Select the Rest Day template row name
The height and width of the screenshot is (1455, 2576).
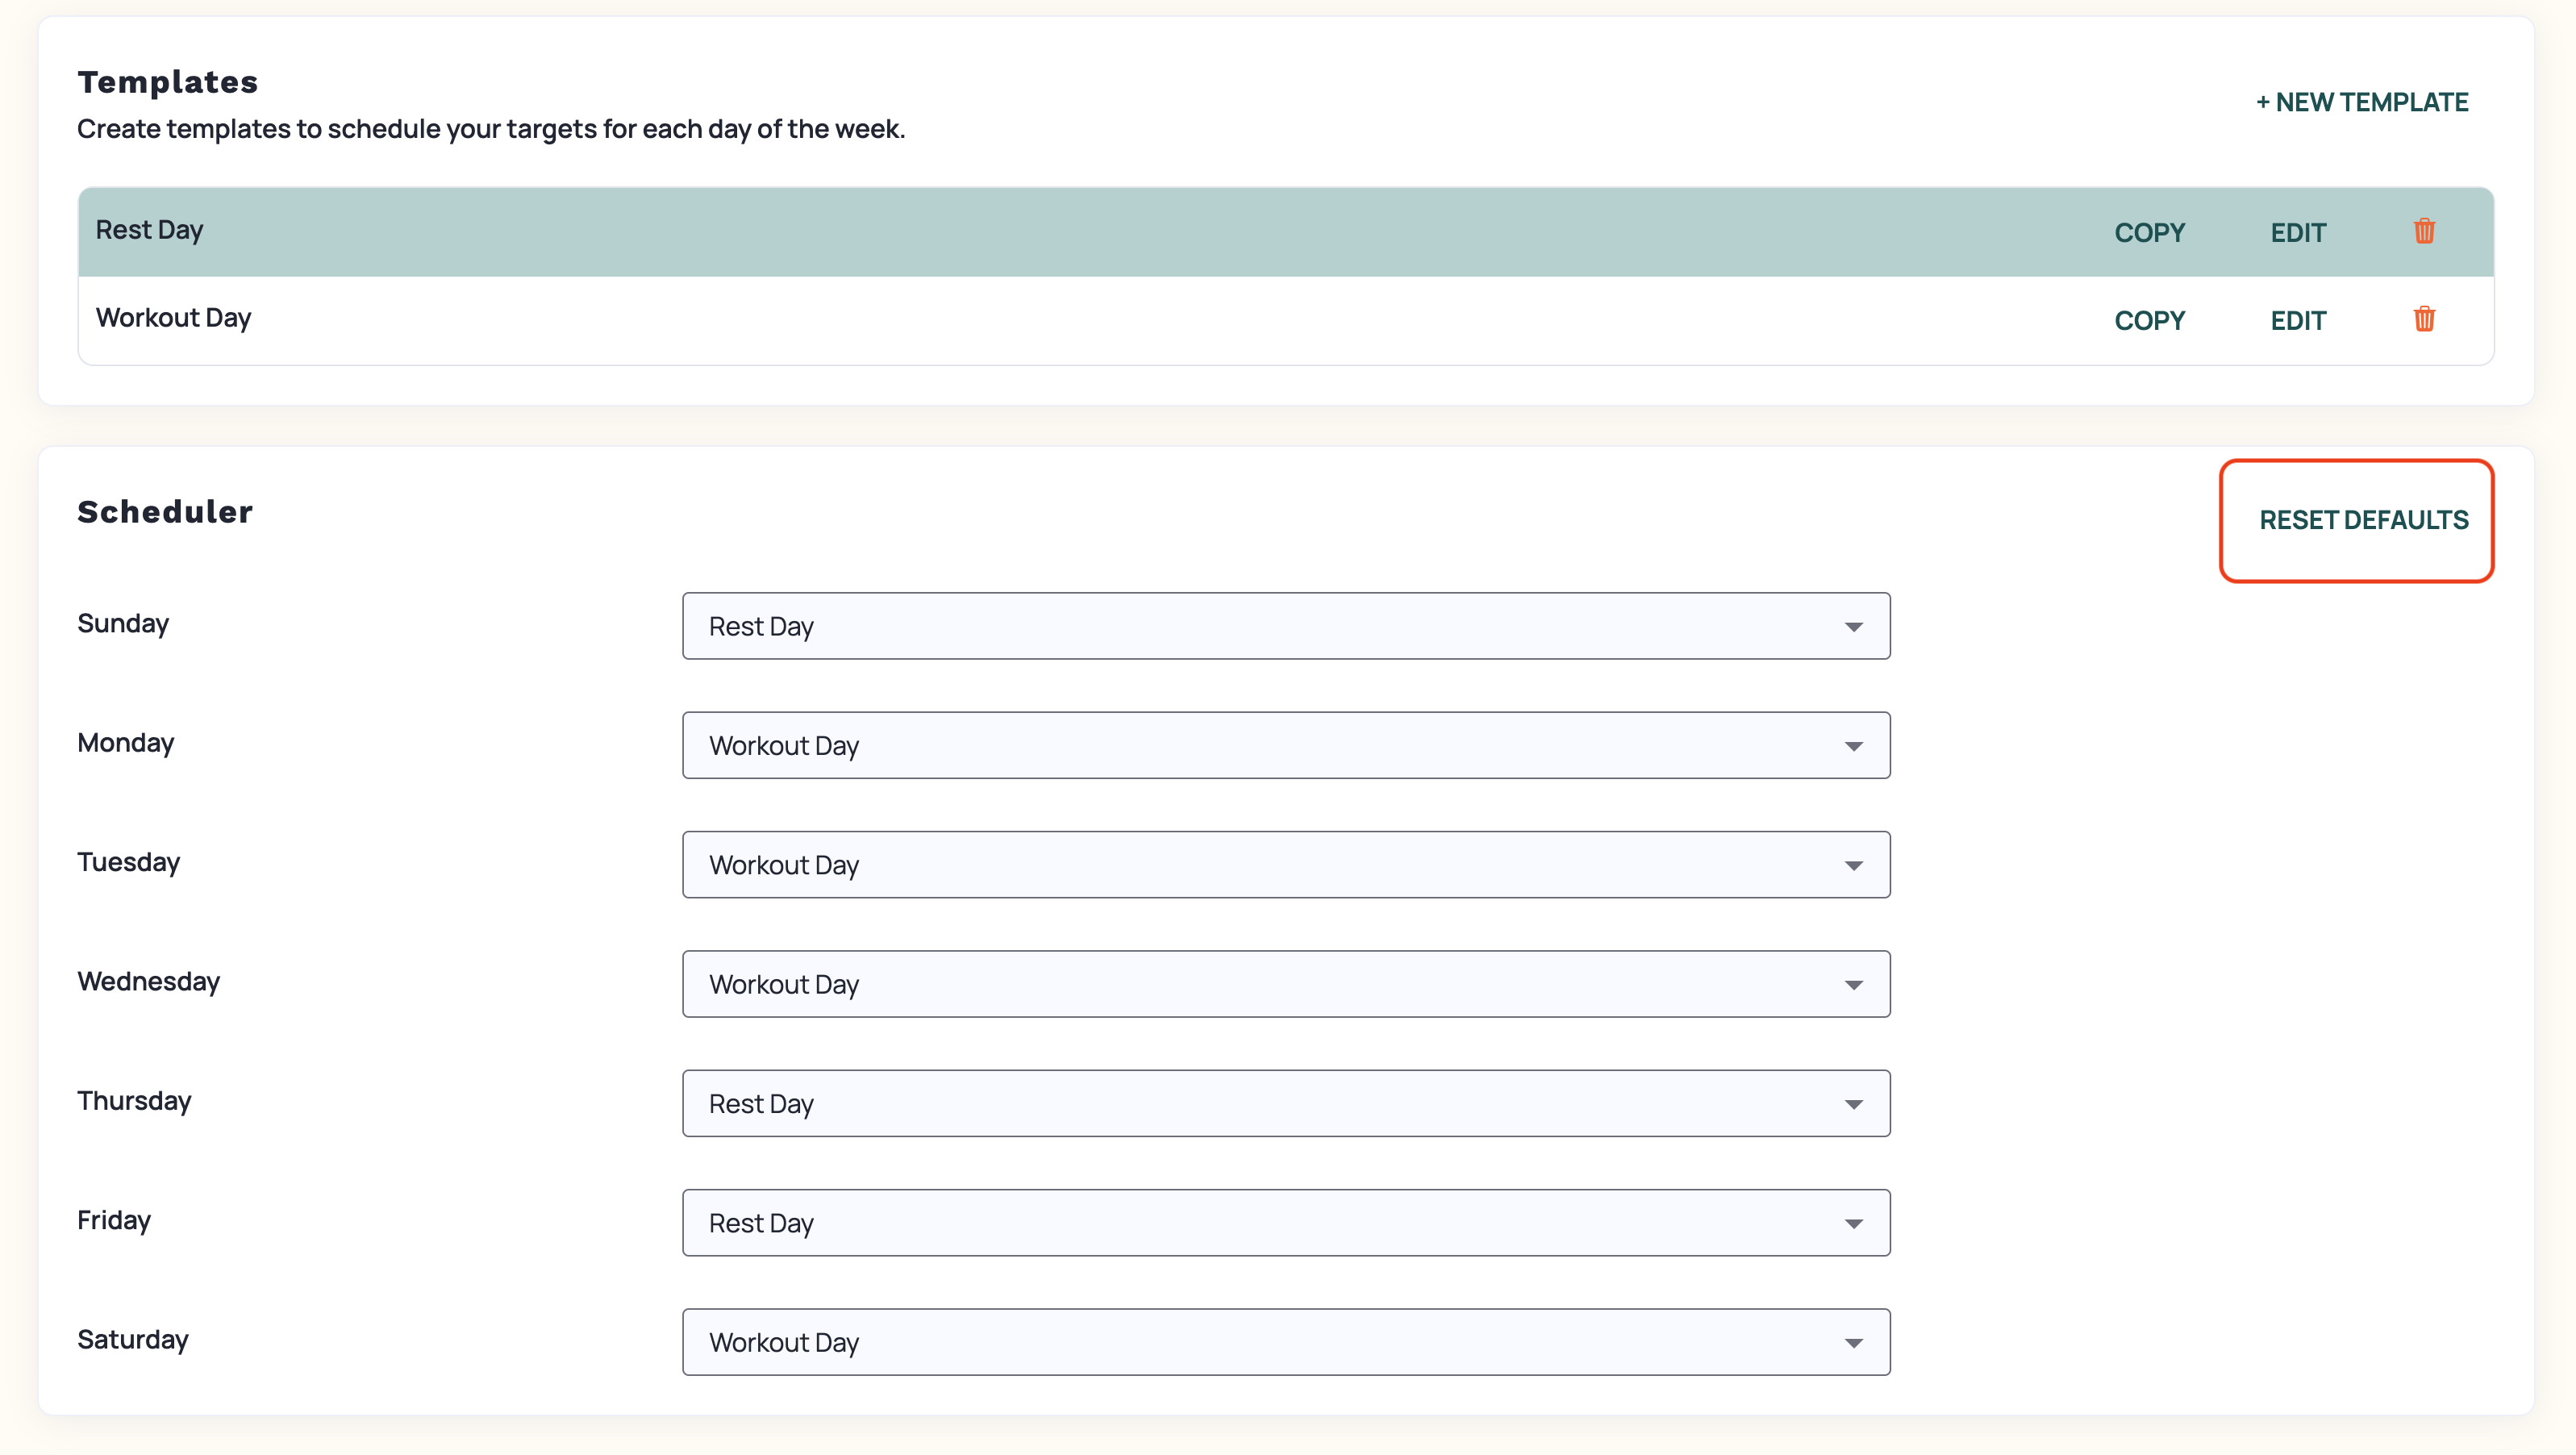[x=149, y=230]
